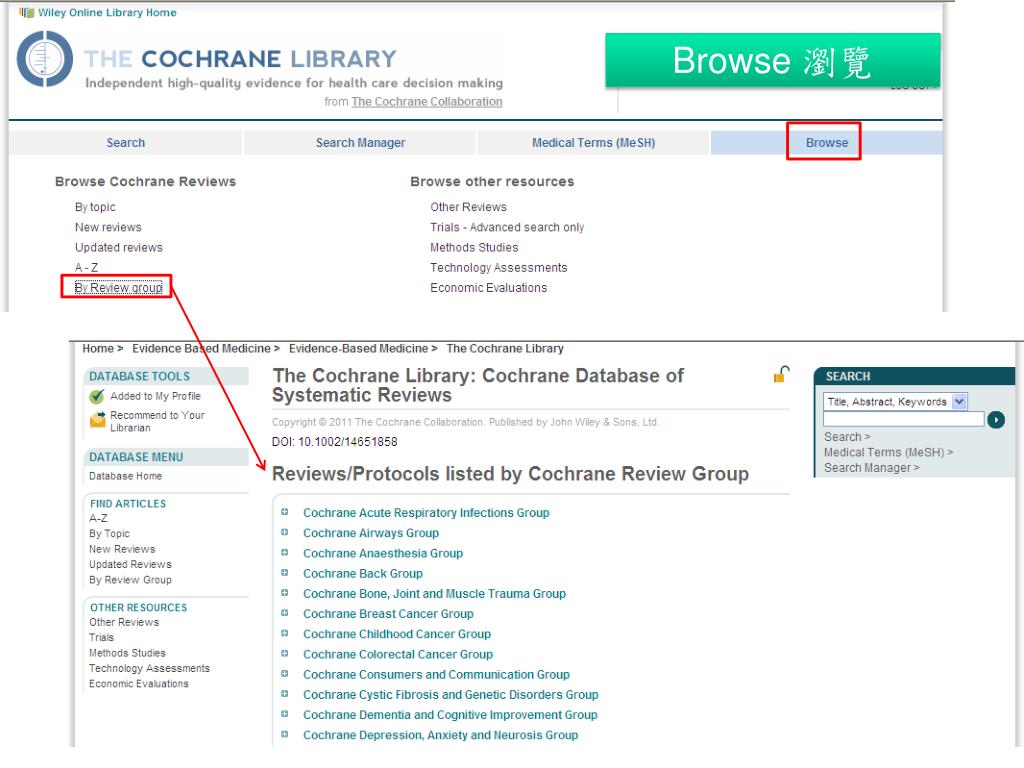This screenshot has height=768, width=1024.
Task: Click New Reviews in Find Articles sidebar
Action: (x=122, y=549)
